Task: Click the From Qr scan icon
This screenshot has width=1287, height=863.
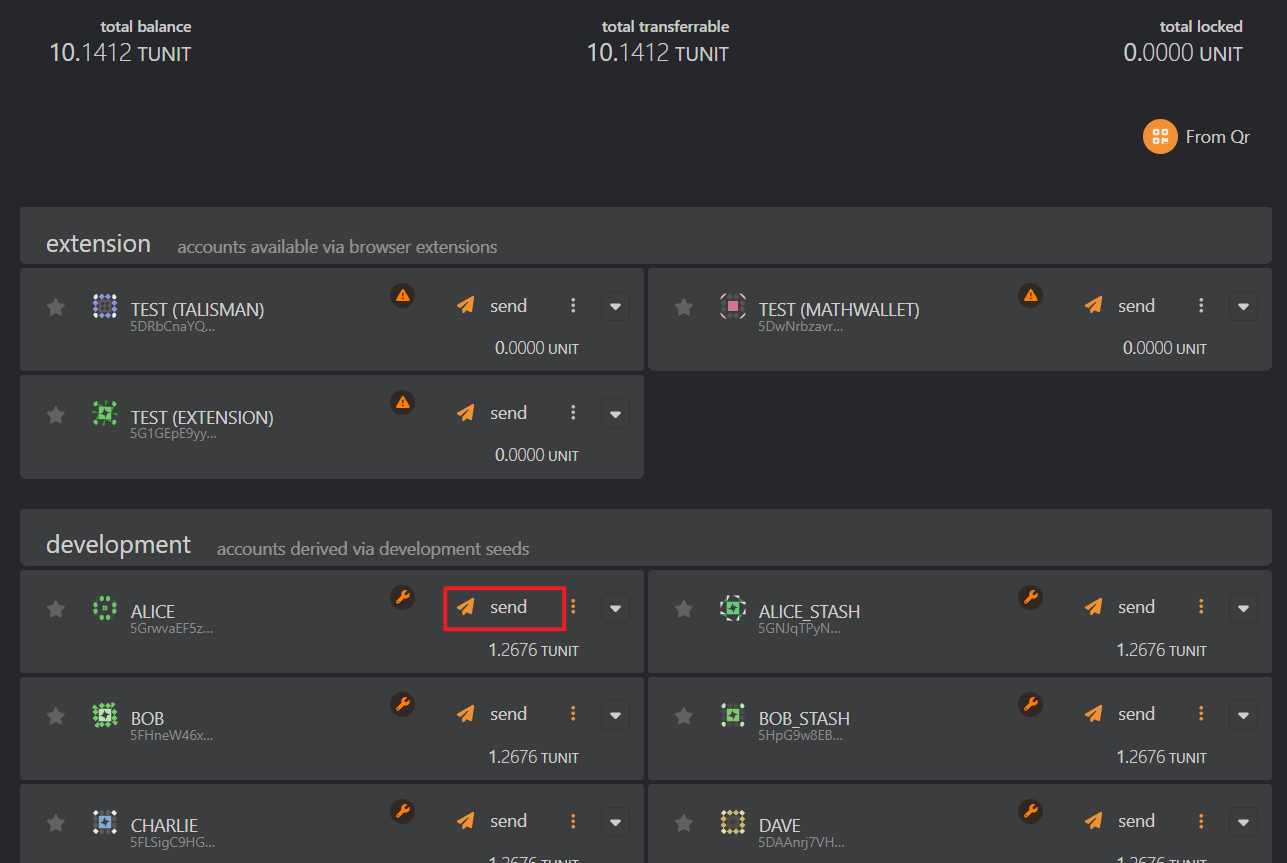Action: click(x=1160, y=137)
